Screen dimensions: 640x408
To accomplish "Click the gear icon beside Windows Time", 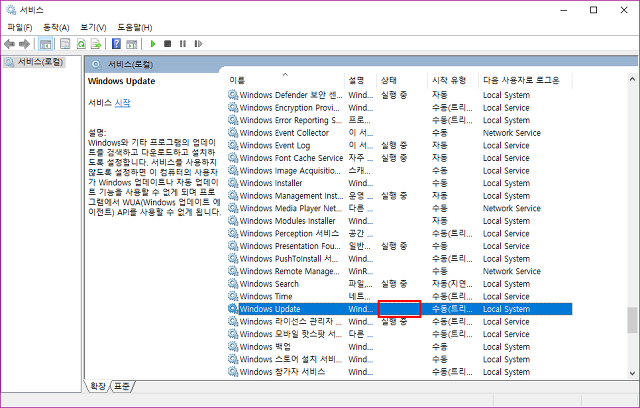I will (233, 296).
